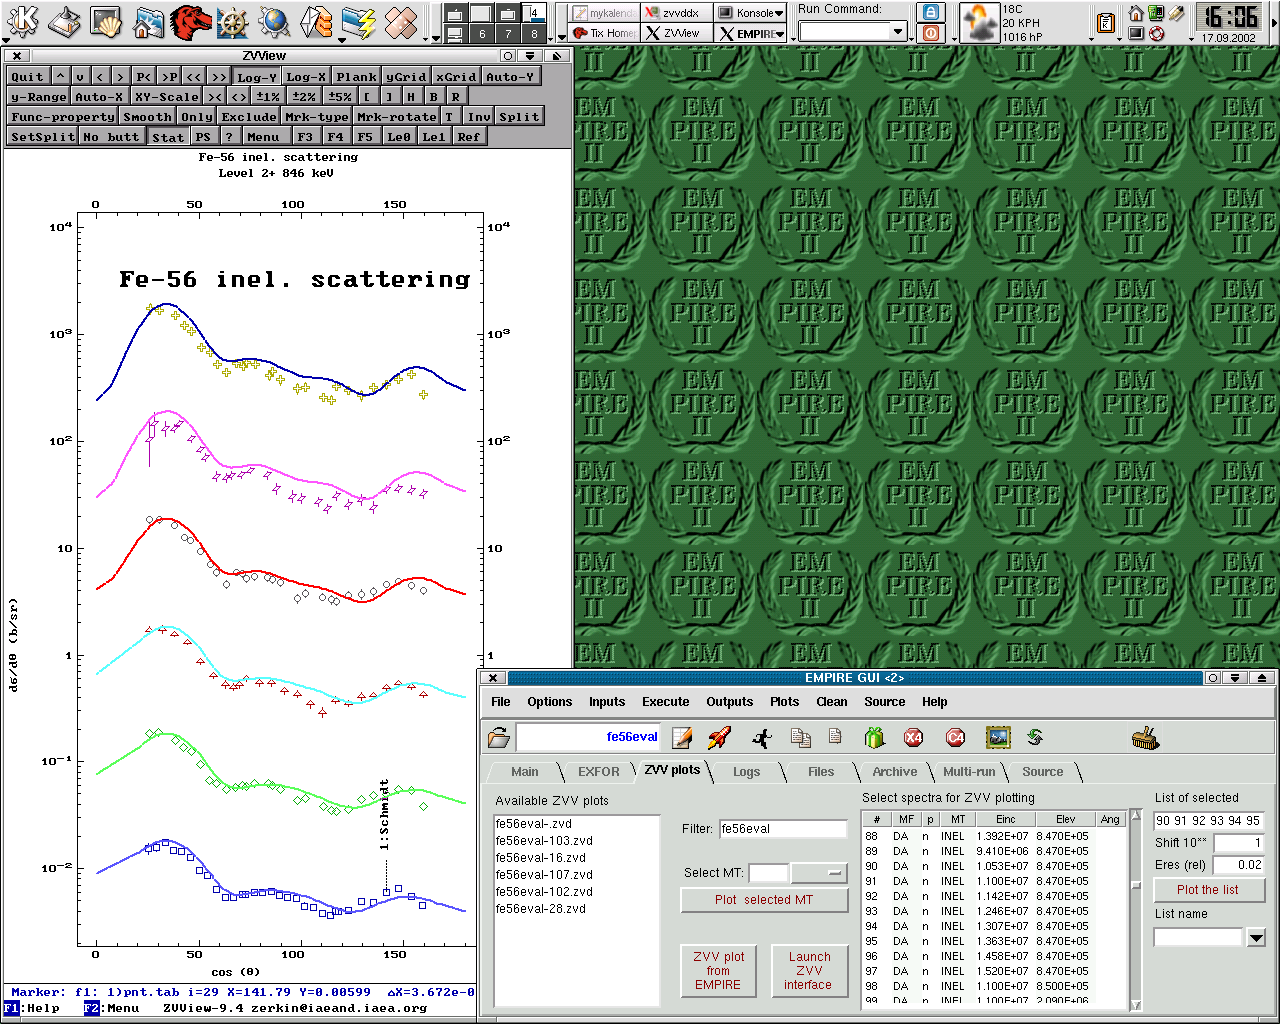Click the Eres (rel) input field
The height and width of the screenshot is (1024, 1280).
1239,865
